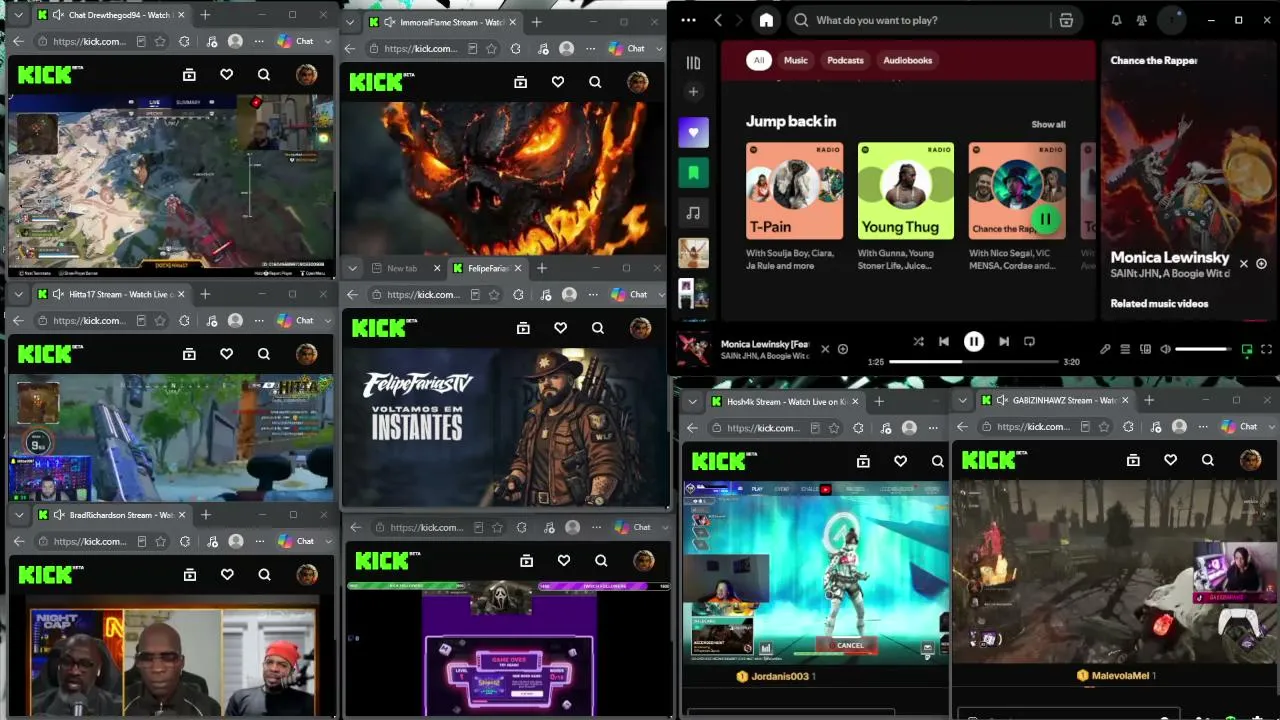Adjust the Spotify volume slider
1280x720 pixels.
tap(1204, 349)
